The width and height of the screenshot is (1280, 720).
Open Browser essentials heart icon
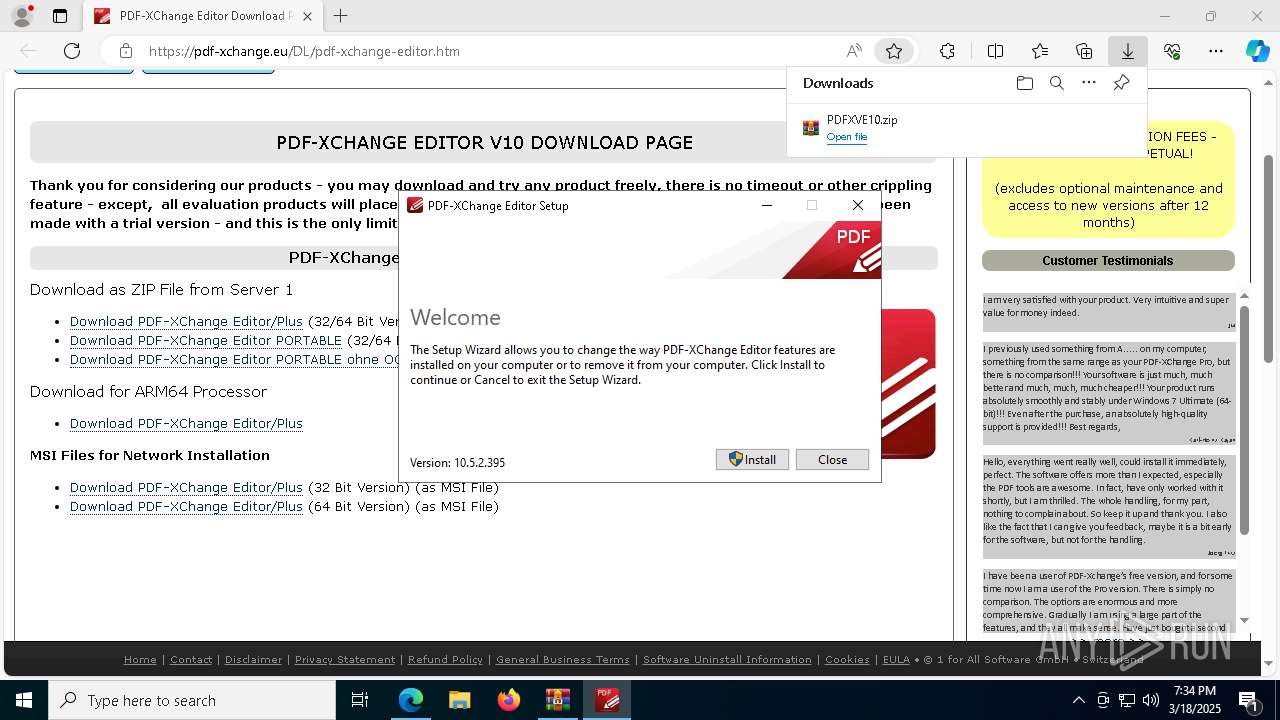tap(1172, 51)
